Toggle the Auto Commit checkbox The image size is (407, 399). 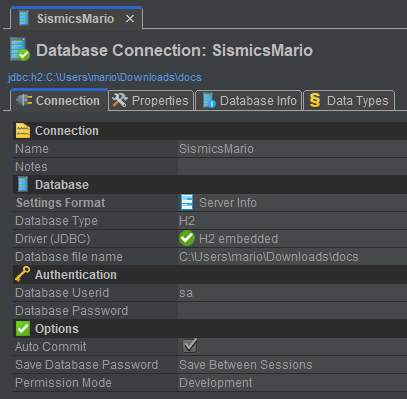coord(190,346)
